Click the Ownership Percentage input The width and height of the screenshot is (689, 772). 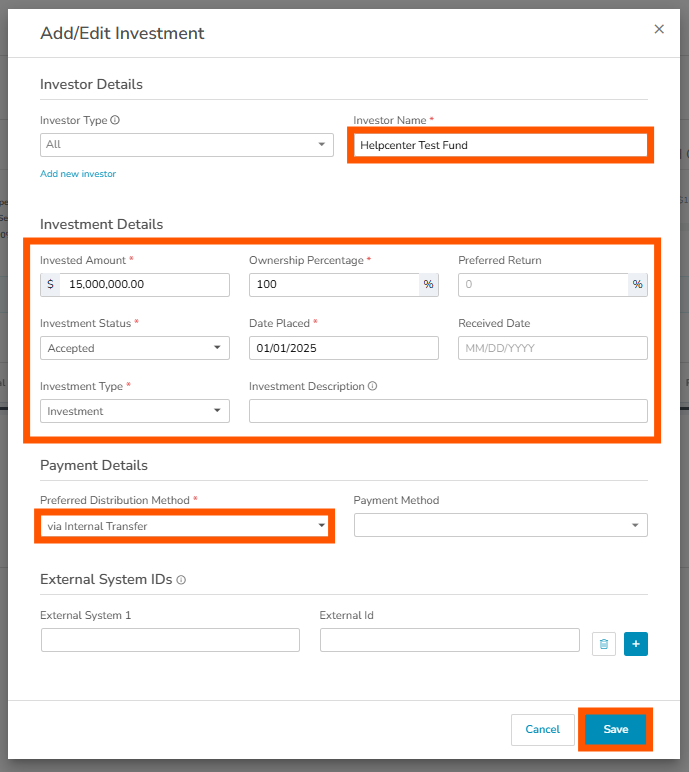pos(333,285)
